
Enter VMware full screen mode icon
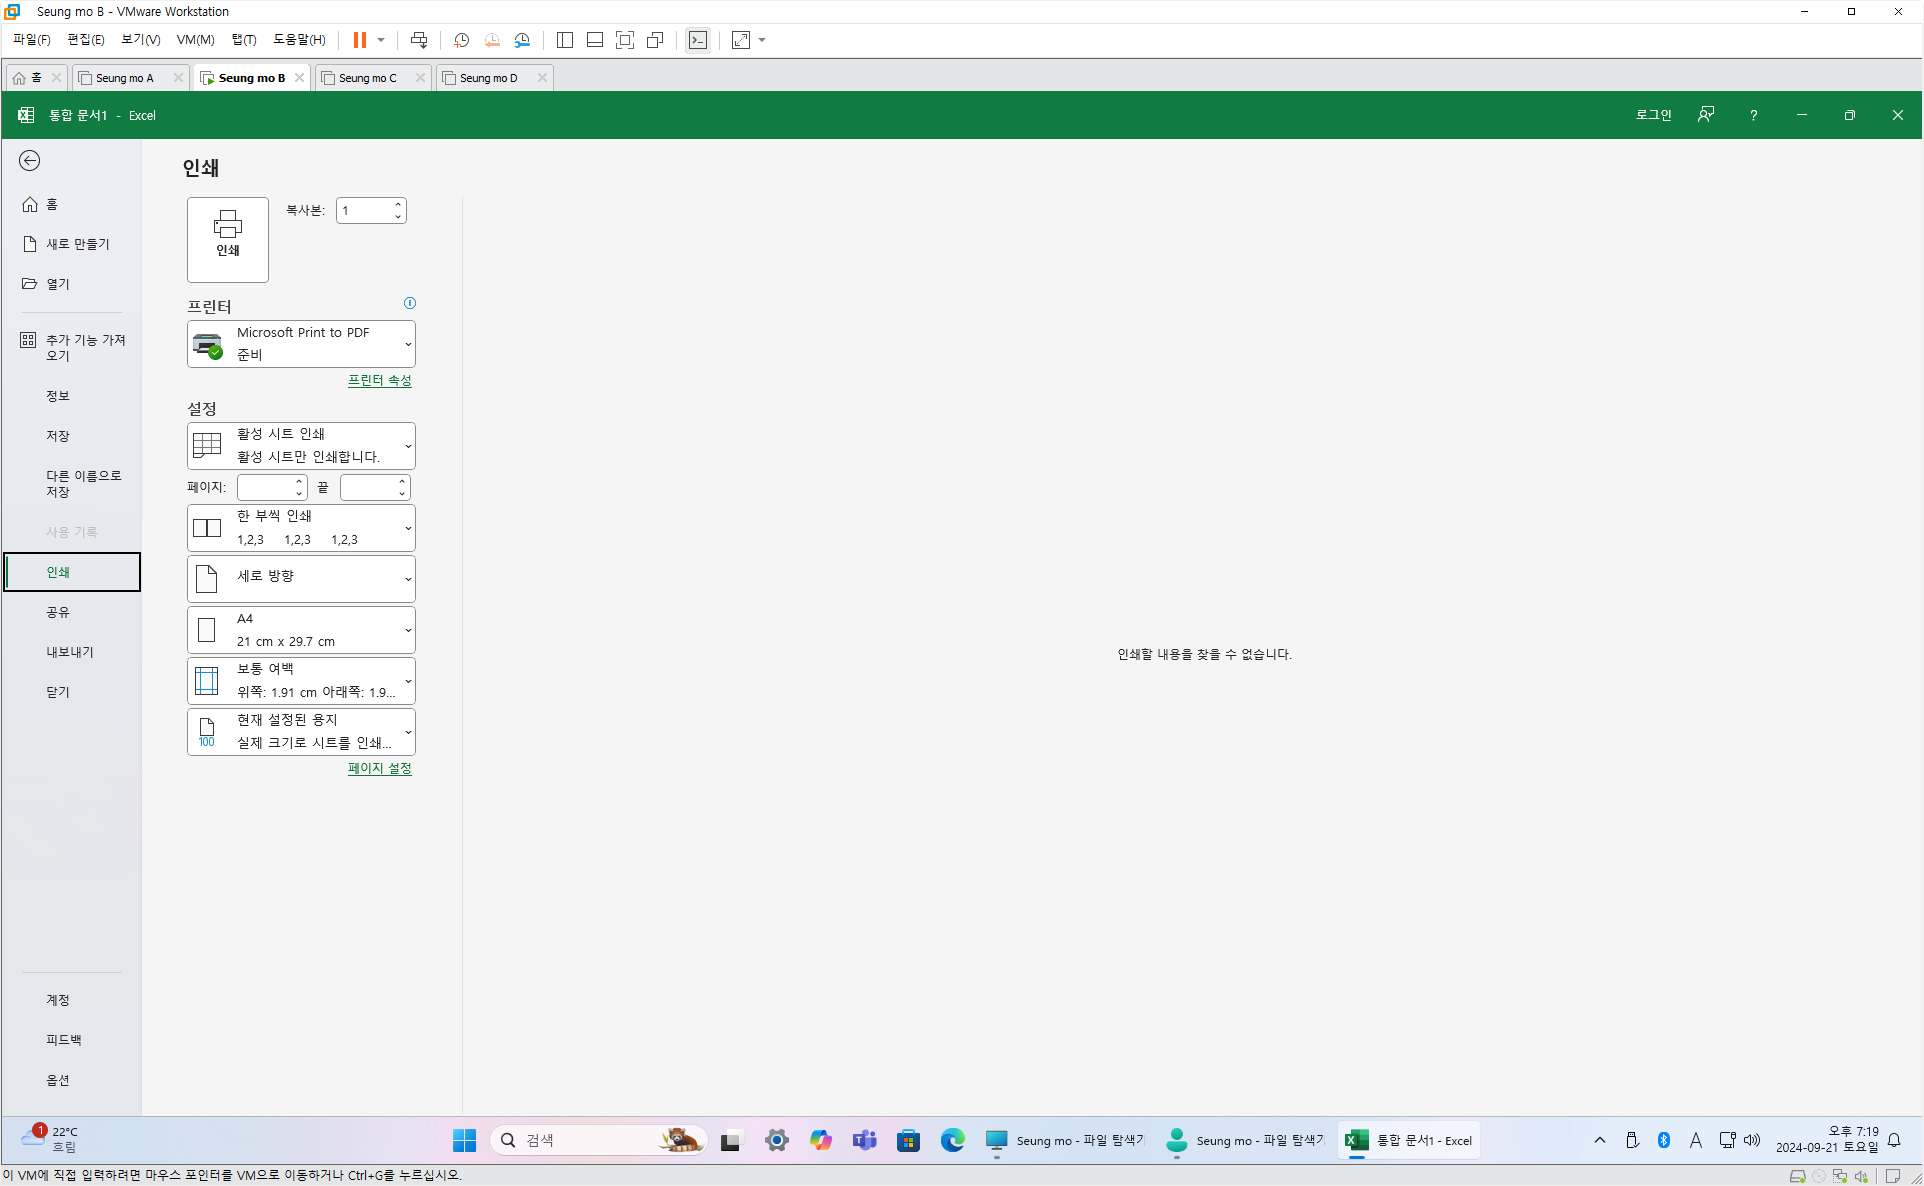coord(625,40)
